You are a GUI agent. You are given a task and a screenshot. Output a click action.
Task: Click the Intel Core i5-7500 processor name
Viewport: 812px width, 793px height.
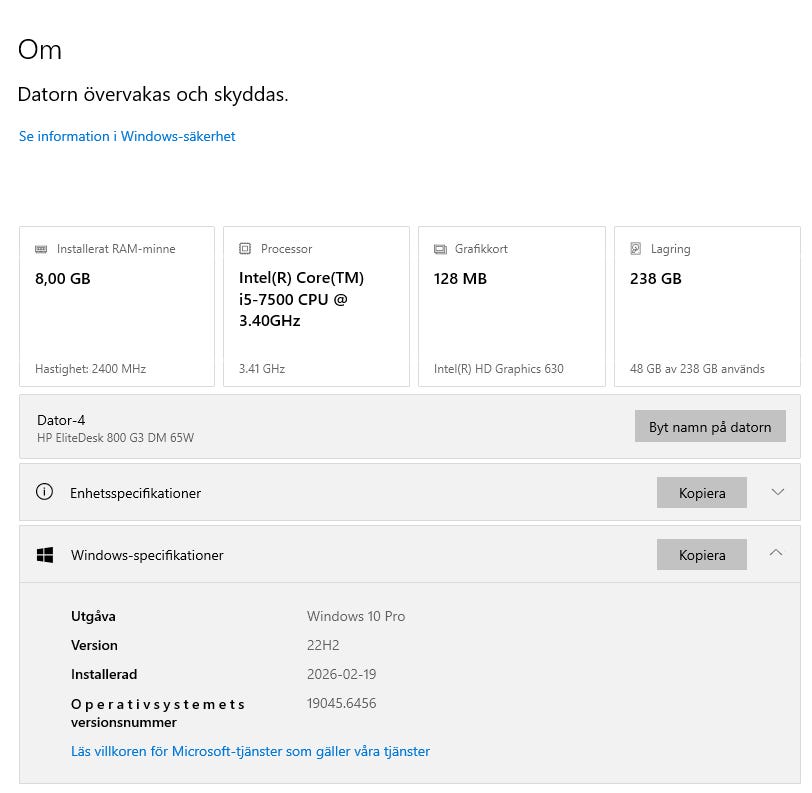coord(301,299)
